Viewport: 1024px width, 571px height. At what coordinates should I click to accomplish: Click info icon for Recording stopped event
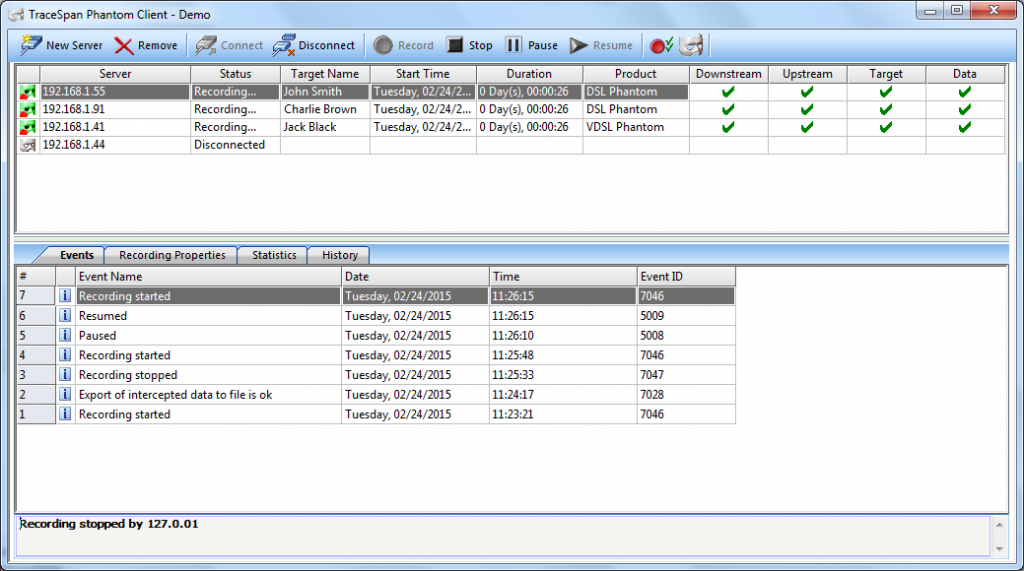tap(66, 376)
